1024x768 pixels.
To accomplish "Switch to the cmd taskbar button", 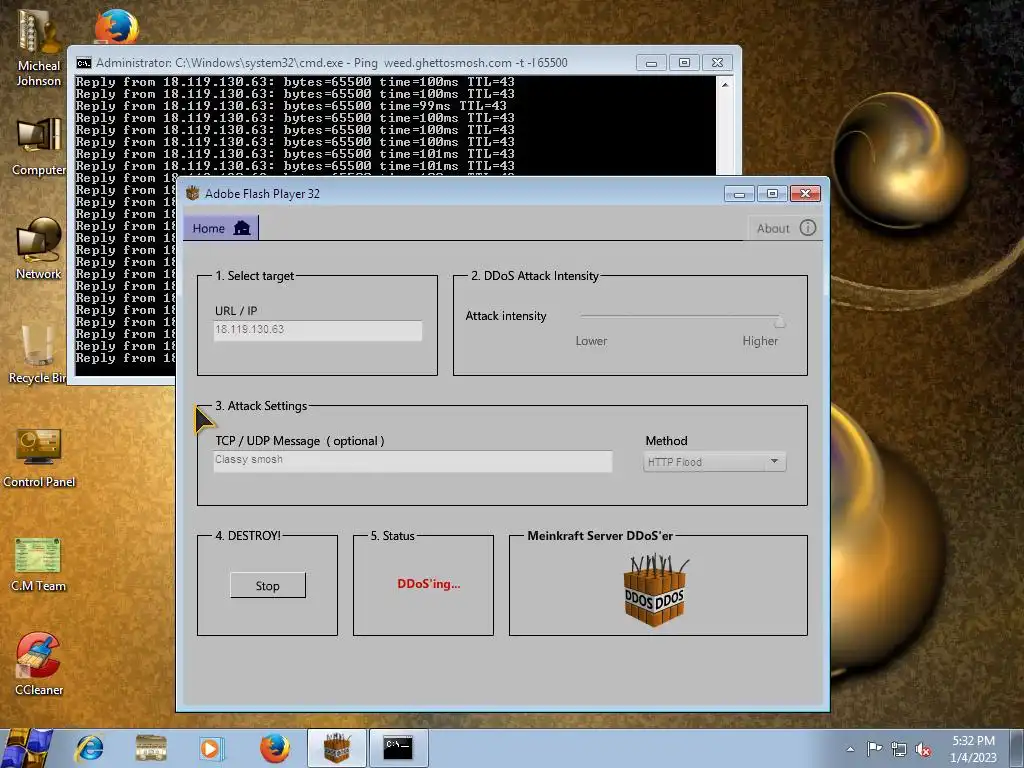I will (398, 748).
